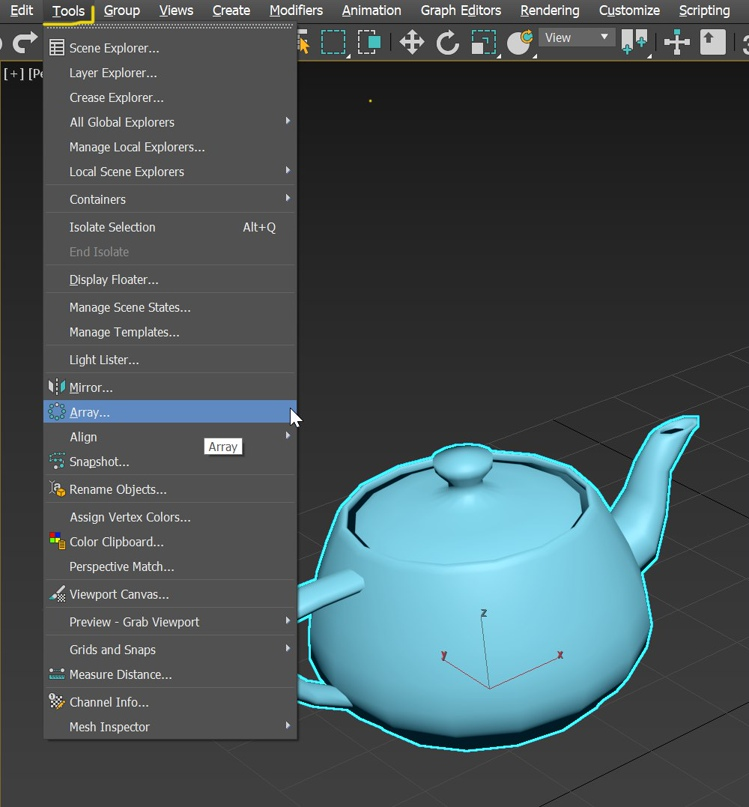
Task: Open the Modifiers menu
Action: point(296,11)
